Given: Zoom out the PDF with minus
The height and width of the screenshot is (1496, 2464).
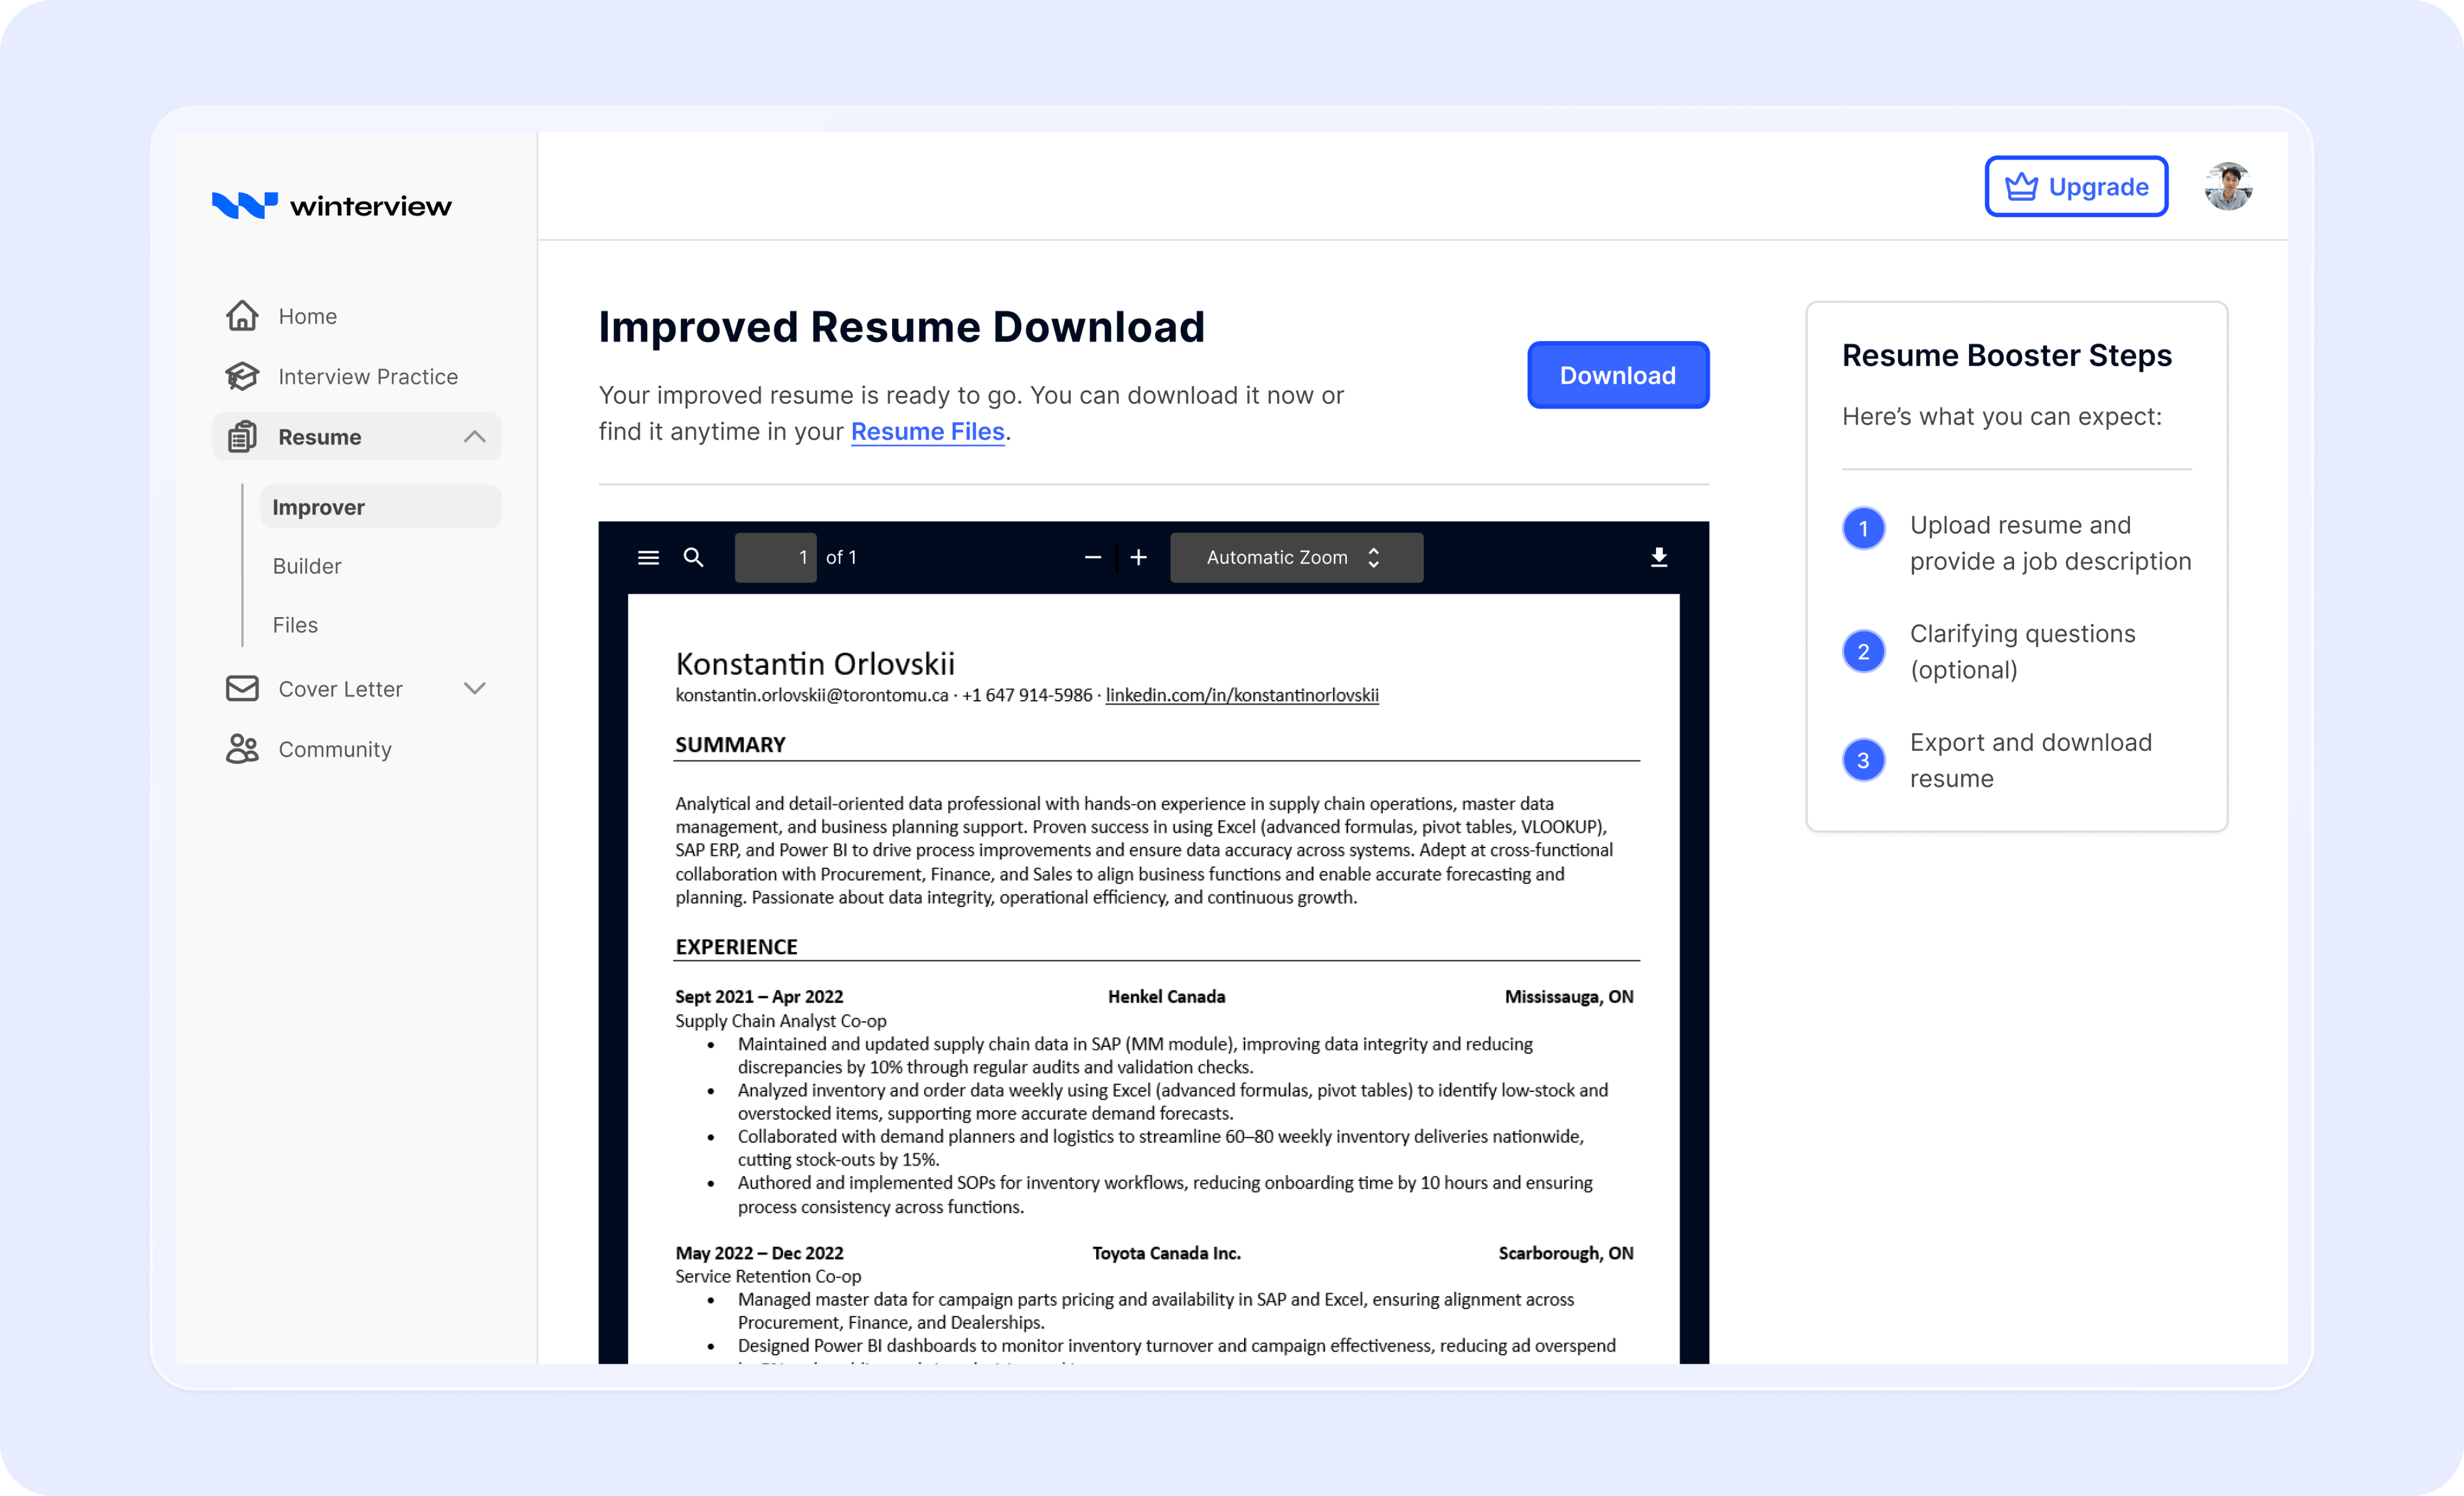Looking at the screenshot, I should click(x=1093, y=557).
